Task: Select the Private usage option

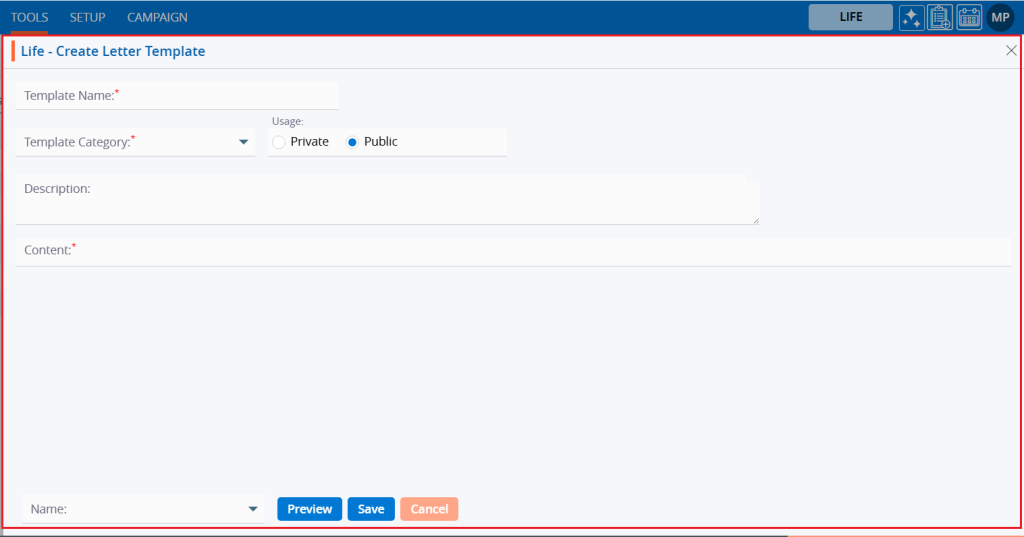Action: tap(279, 142)
